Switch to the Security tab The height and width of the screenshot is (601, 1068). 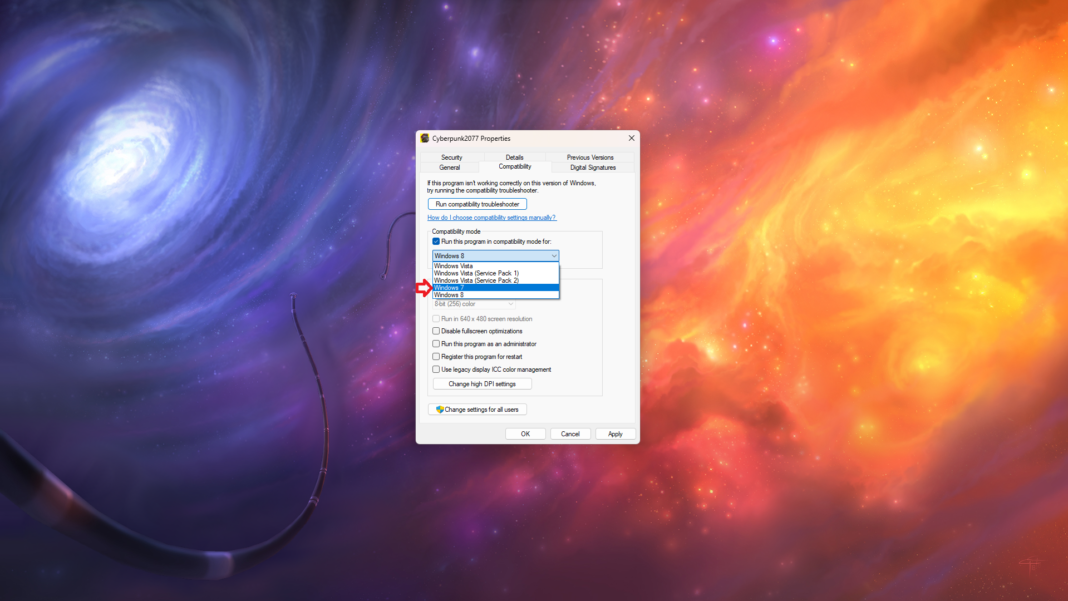point(452,157)
